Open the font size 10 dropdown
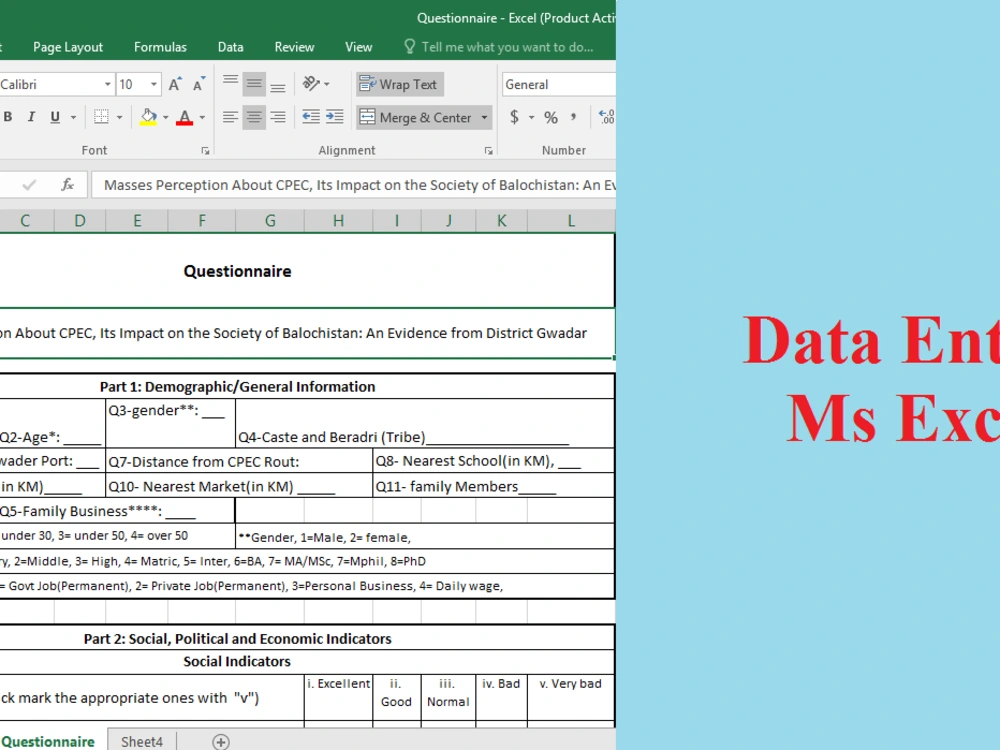The image size is (1000, 750). click(x=154, y=84)
